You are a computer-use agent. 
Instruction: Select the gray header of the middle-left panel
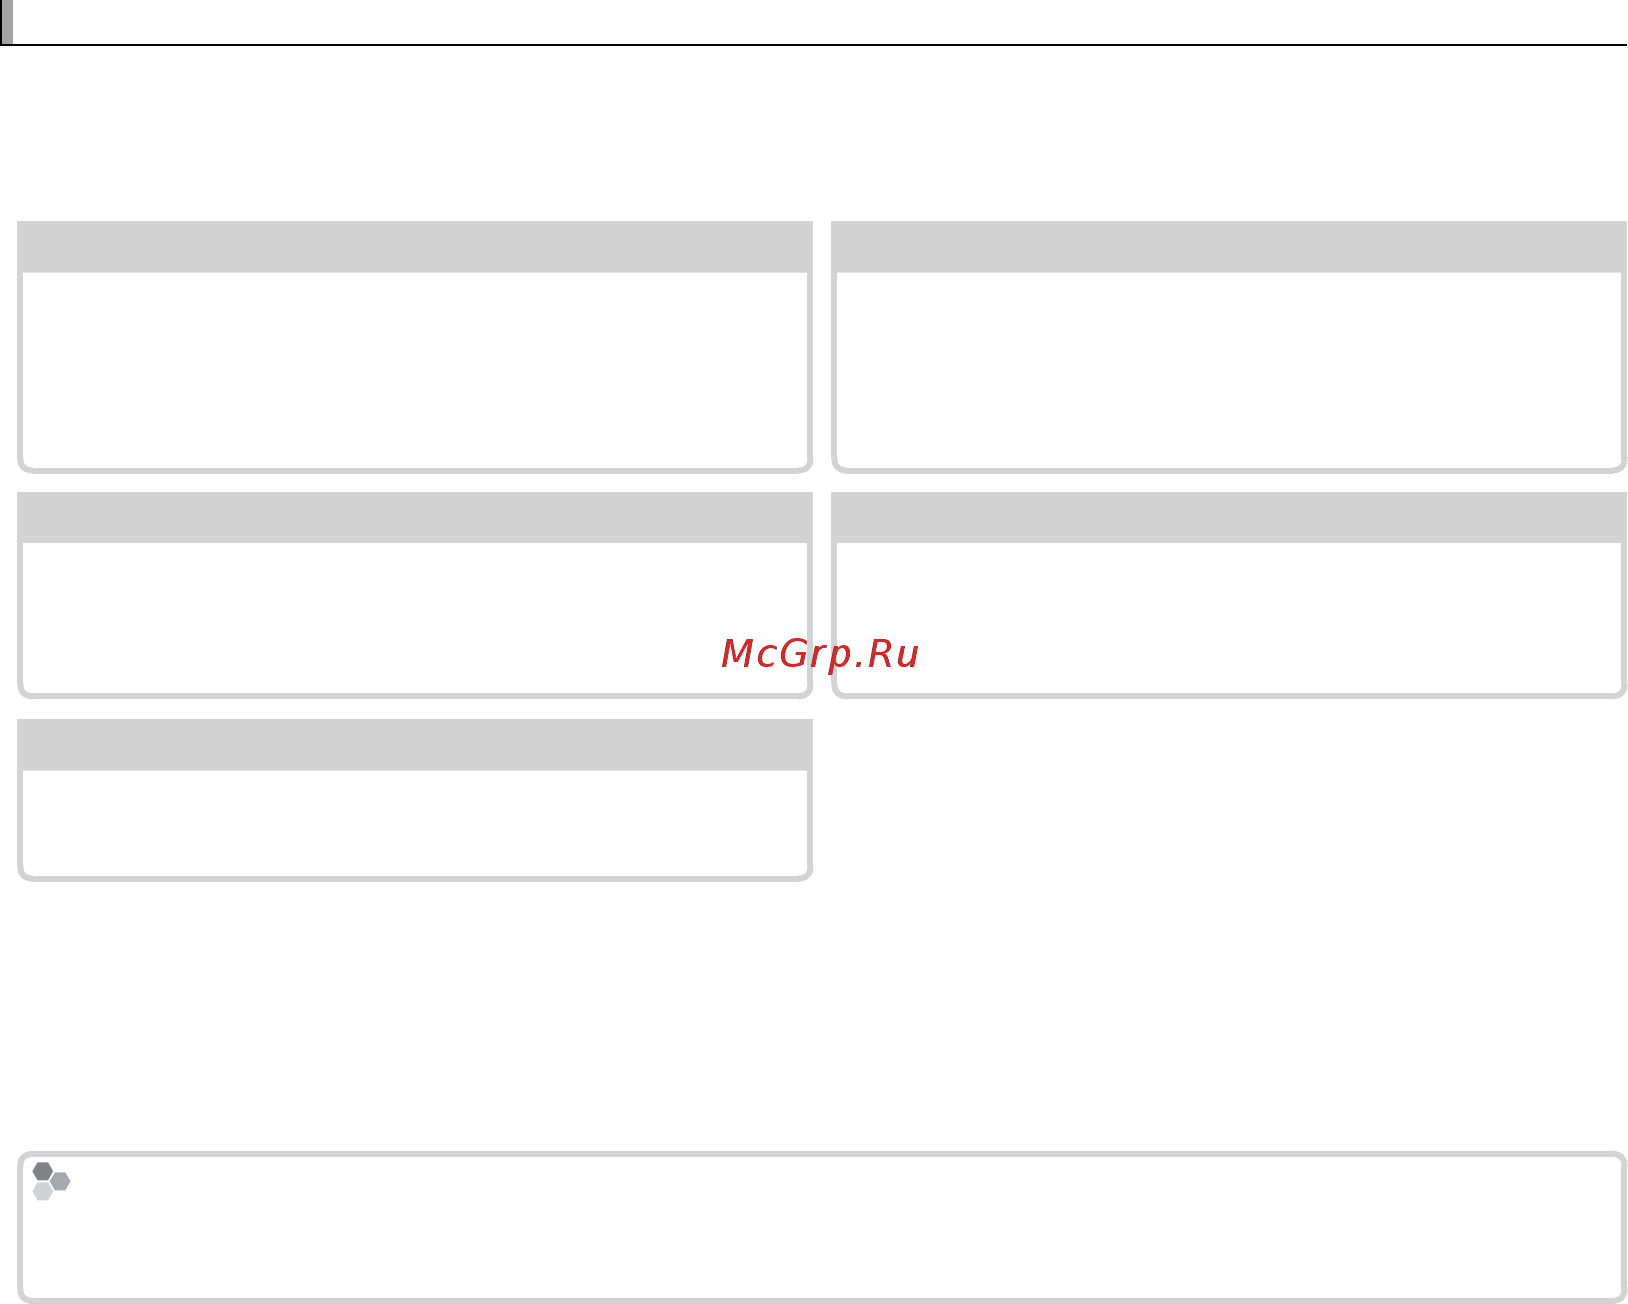[415, 517]
